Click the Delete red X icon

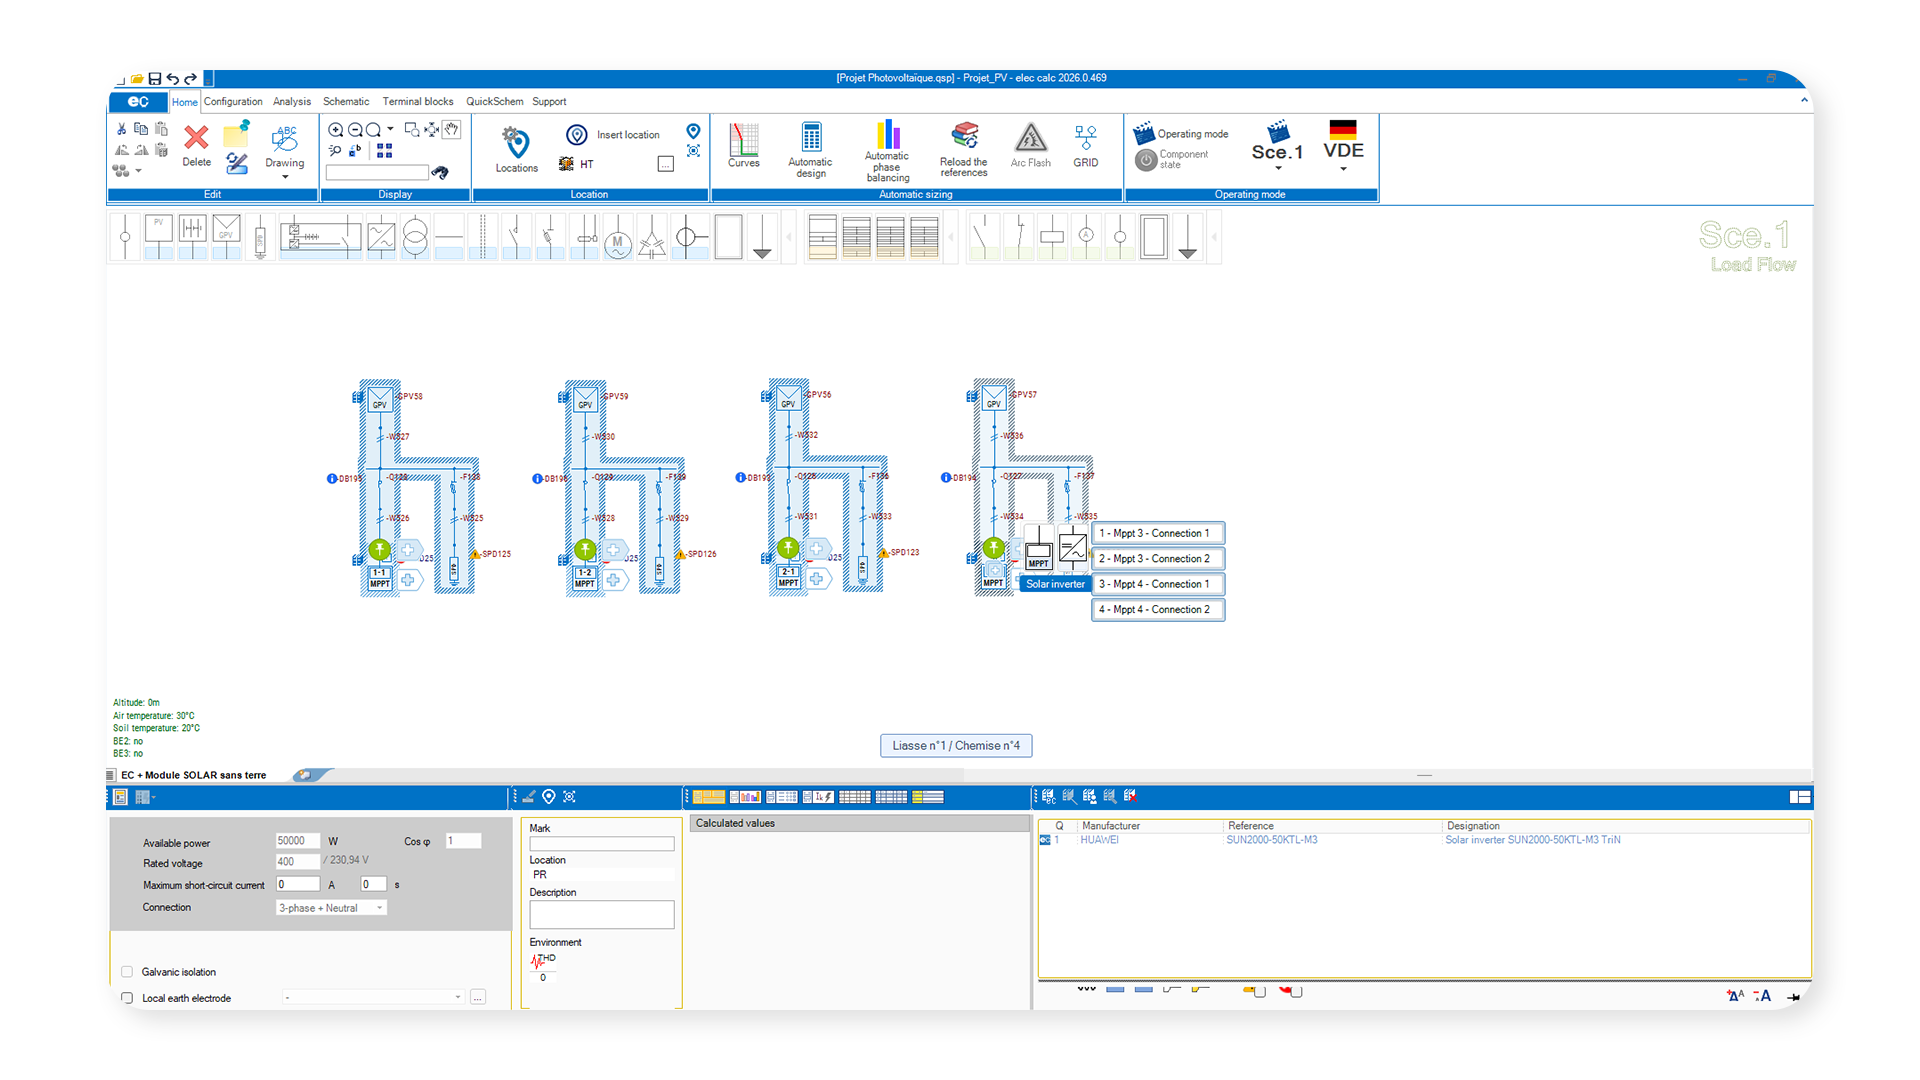click(196, 137)
